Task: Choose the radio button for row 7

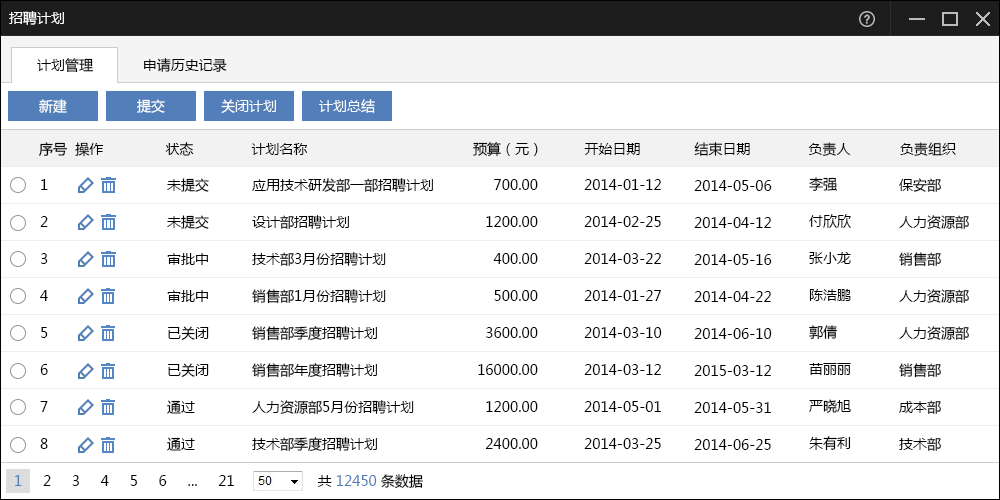Action: 18,407
